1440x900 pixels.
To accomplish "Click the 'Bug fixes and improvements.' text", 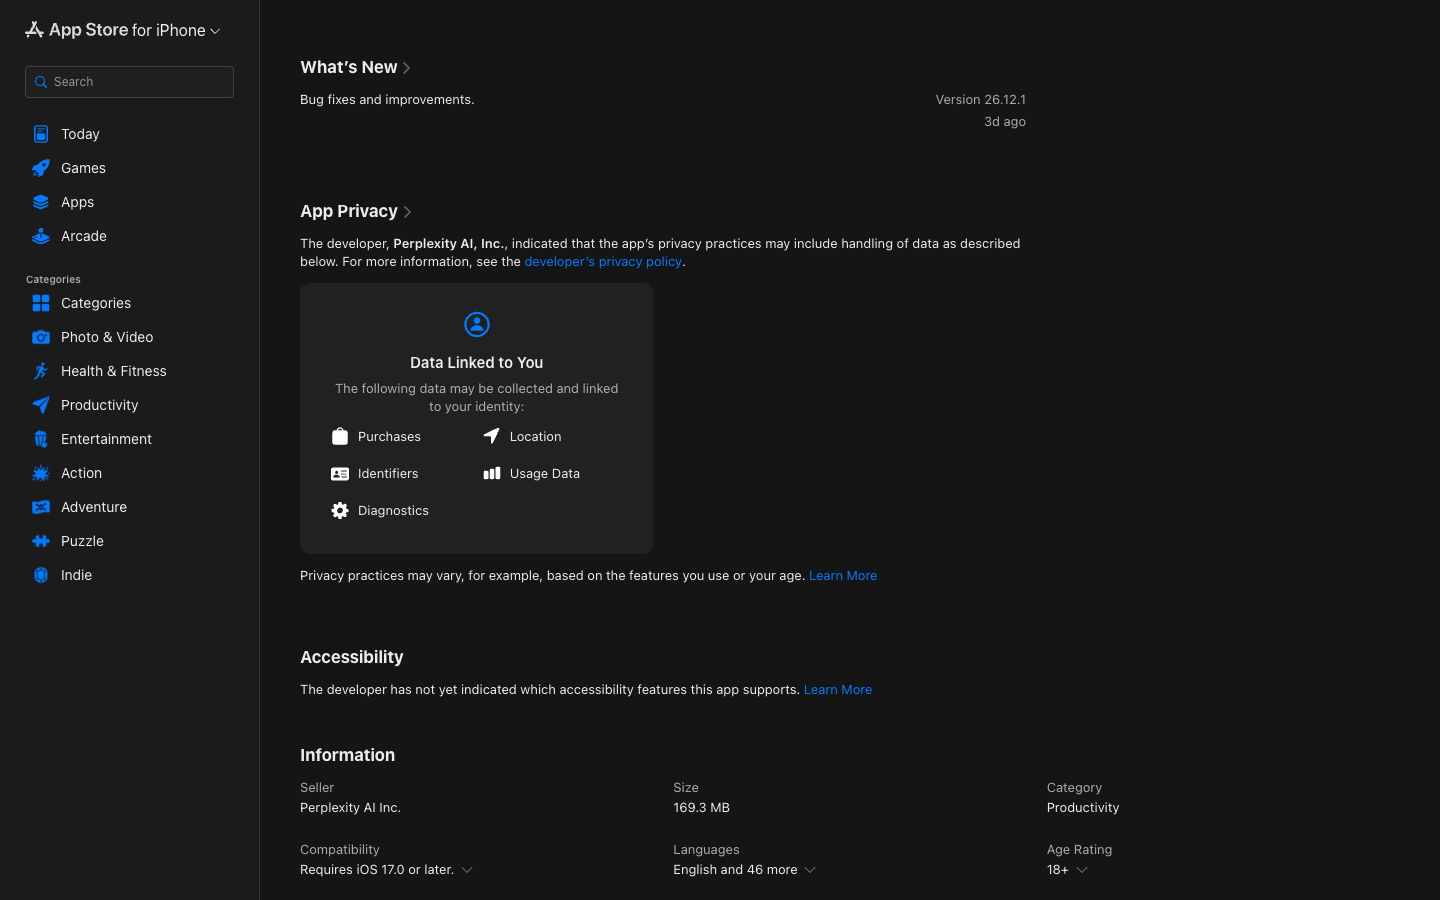I will (387, 100).
